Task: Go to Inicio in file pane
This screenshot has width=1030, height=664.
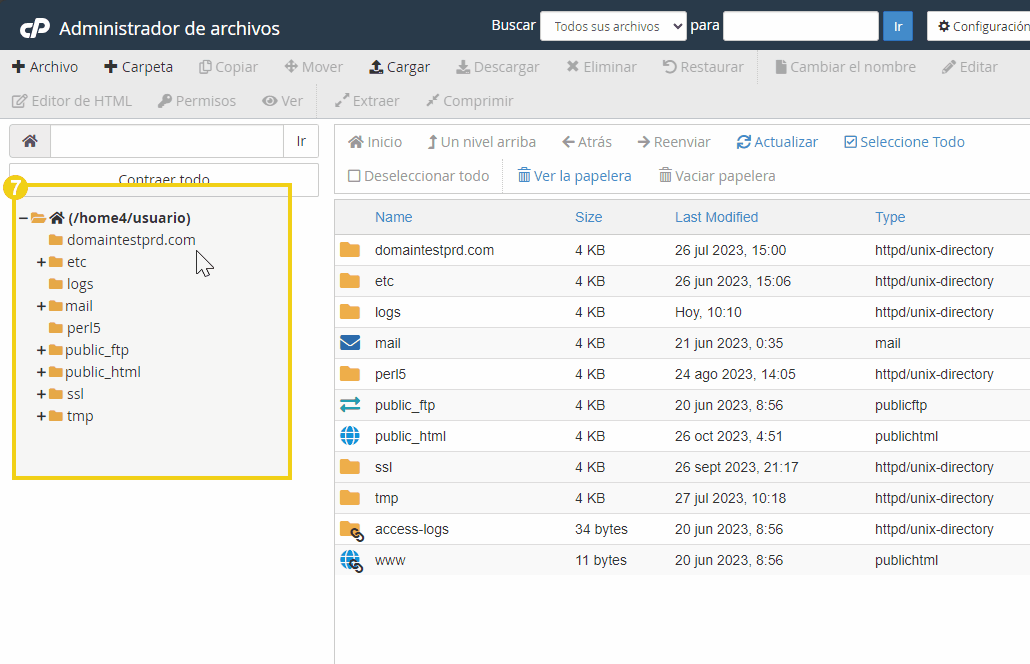Action: coord(375,142)
